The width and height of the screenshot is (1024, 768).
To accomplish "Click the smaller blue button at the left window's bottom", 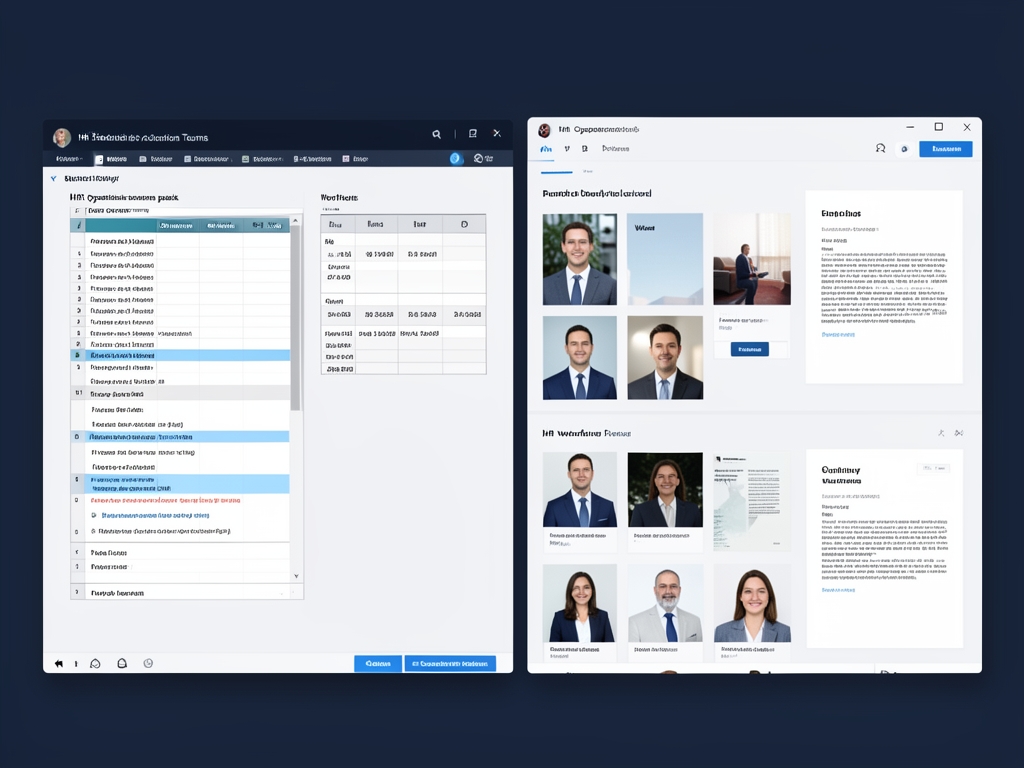I will click(378, 664).
